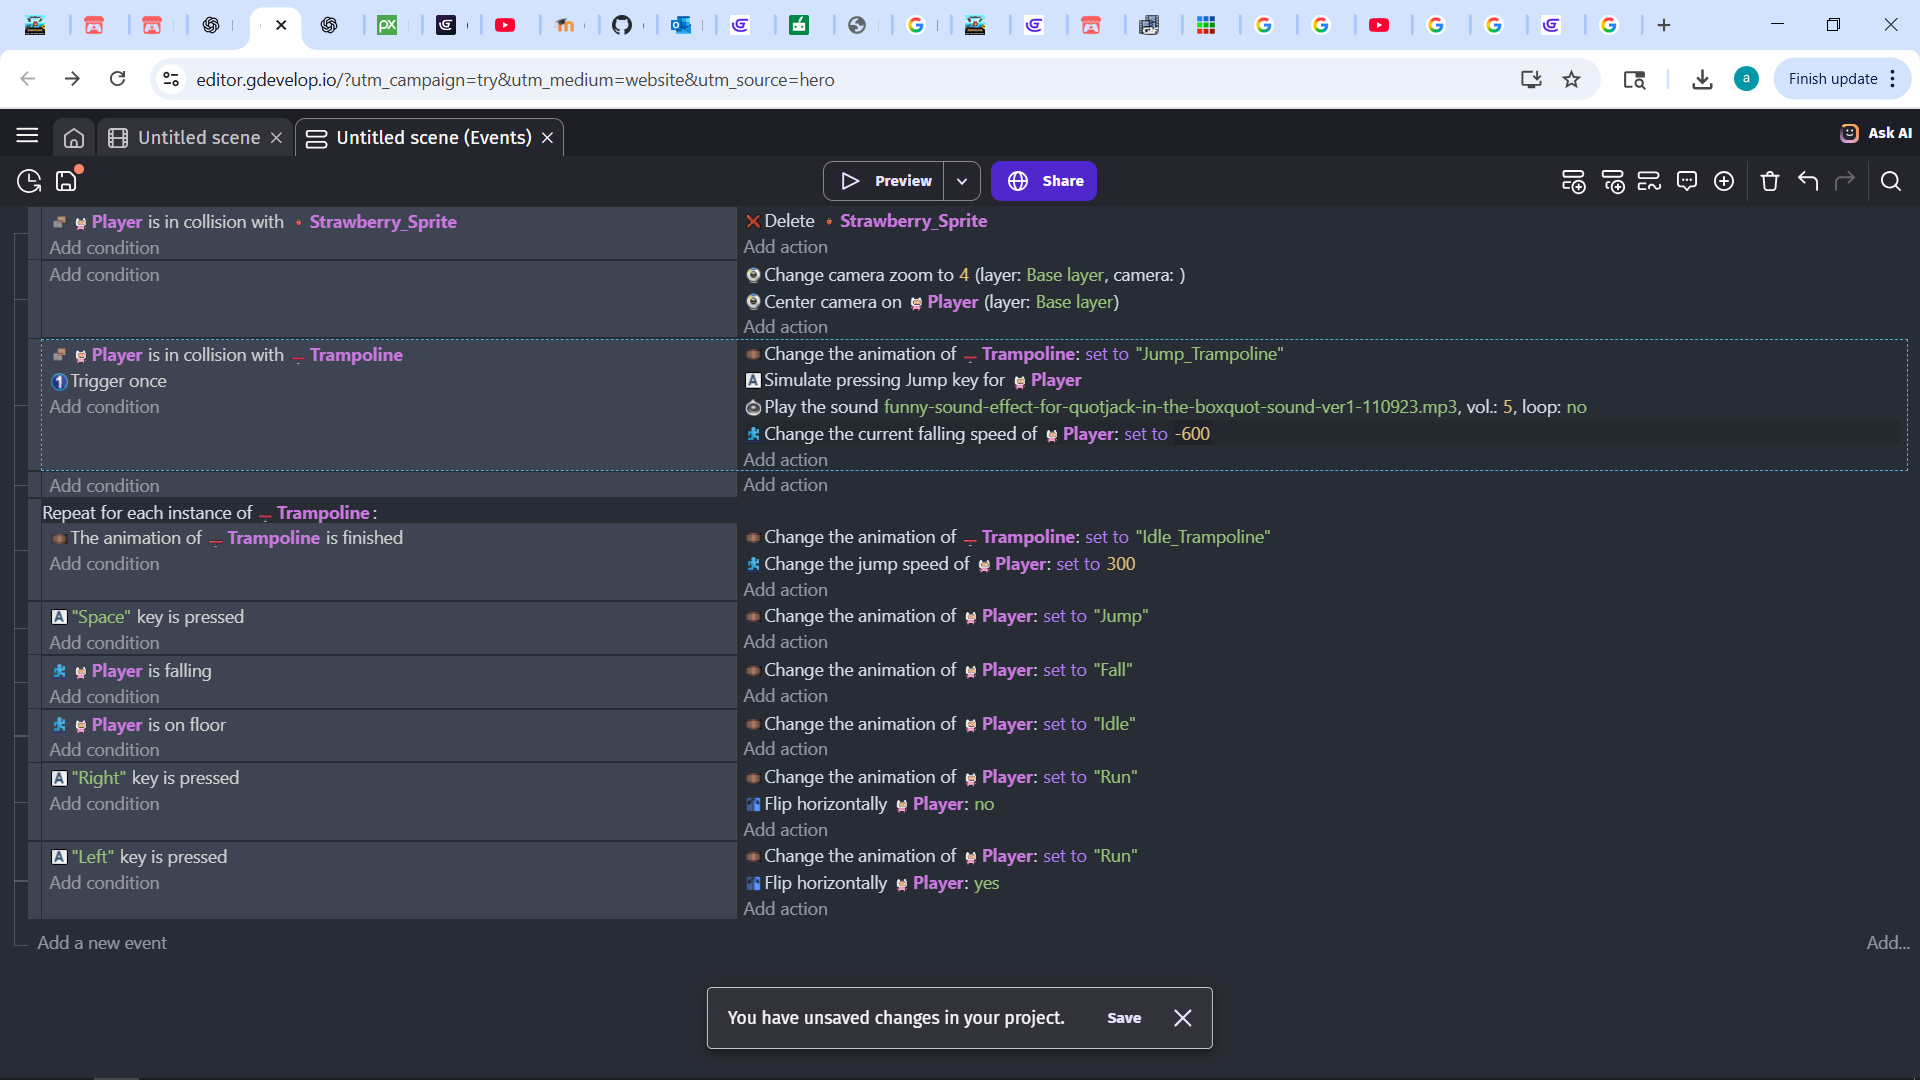The width and height of the screenshot is (1920, 1080).
Task: Search events with the magnifier icon
Action: [x=1892, y=180]
